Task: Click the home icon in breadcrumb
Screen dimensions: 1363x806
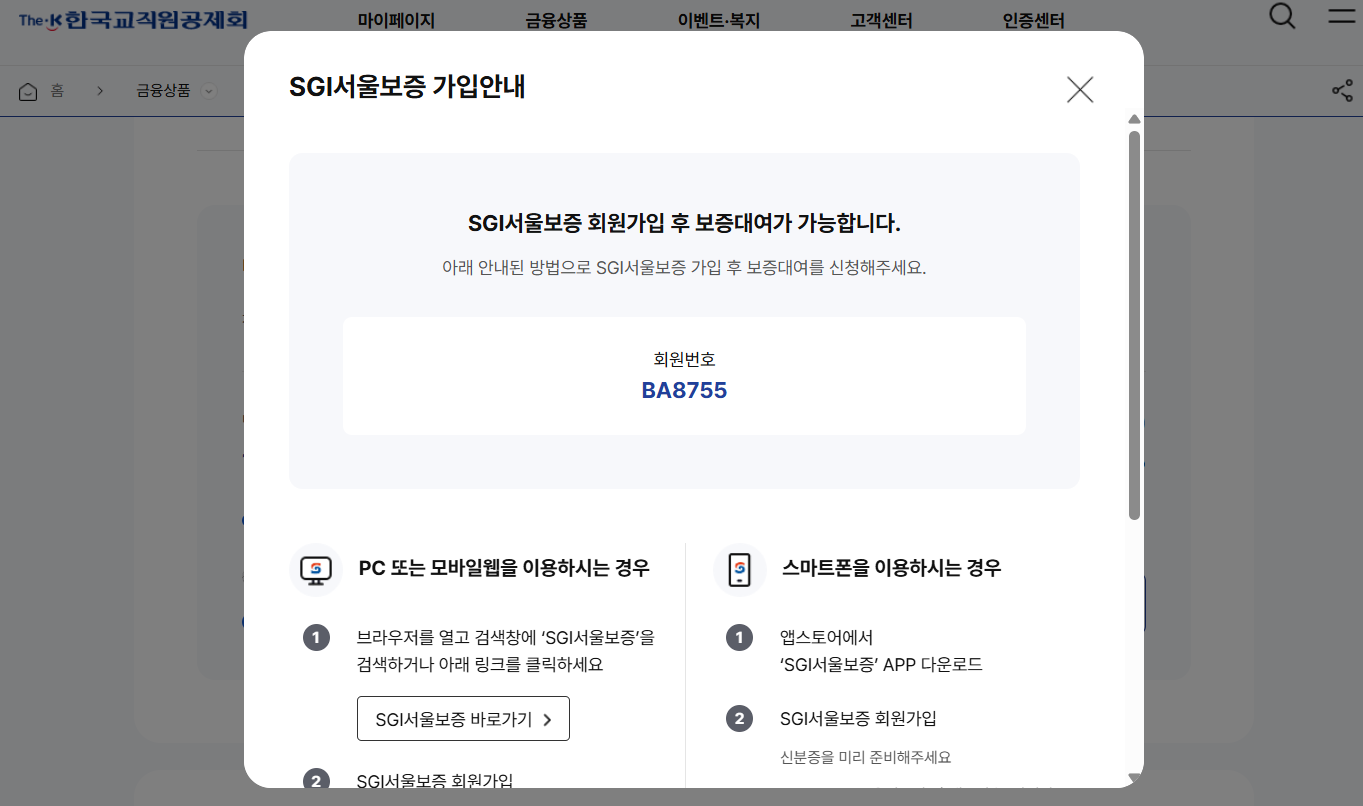Action: [x=28, y=91]
